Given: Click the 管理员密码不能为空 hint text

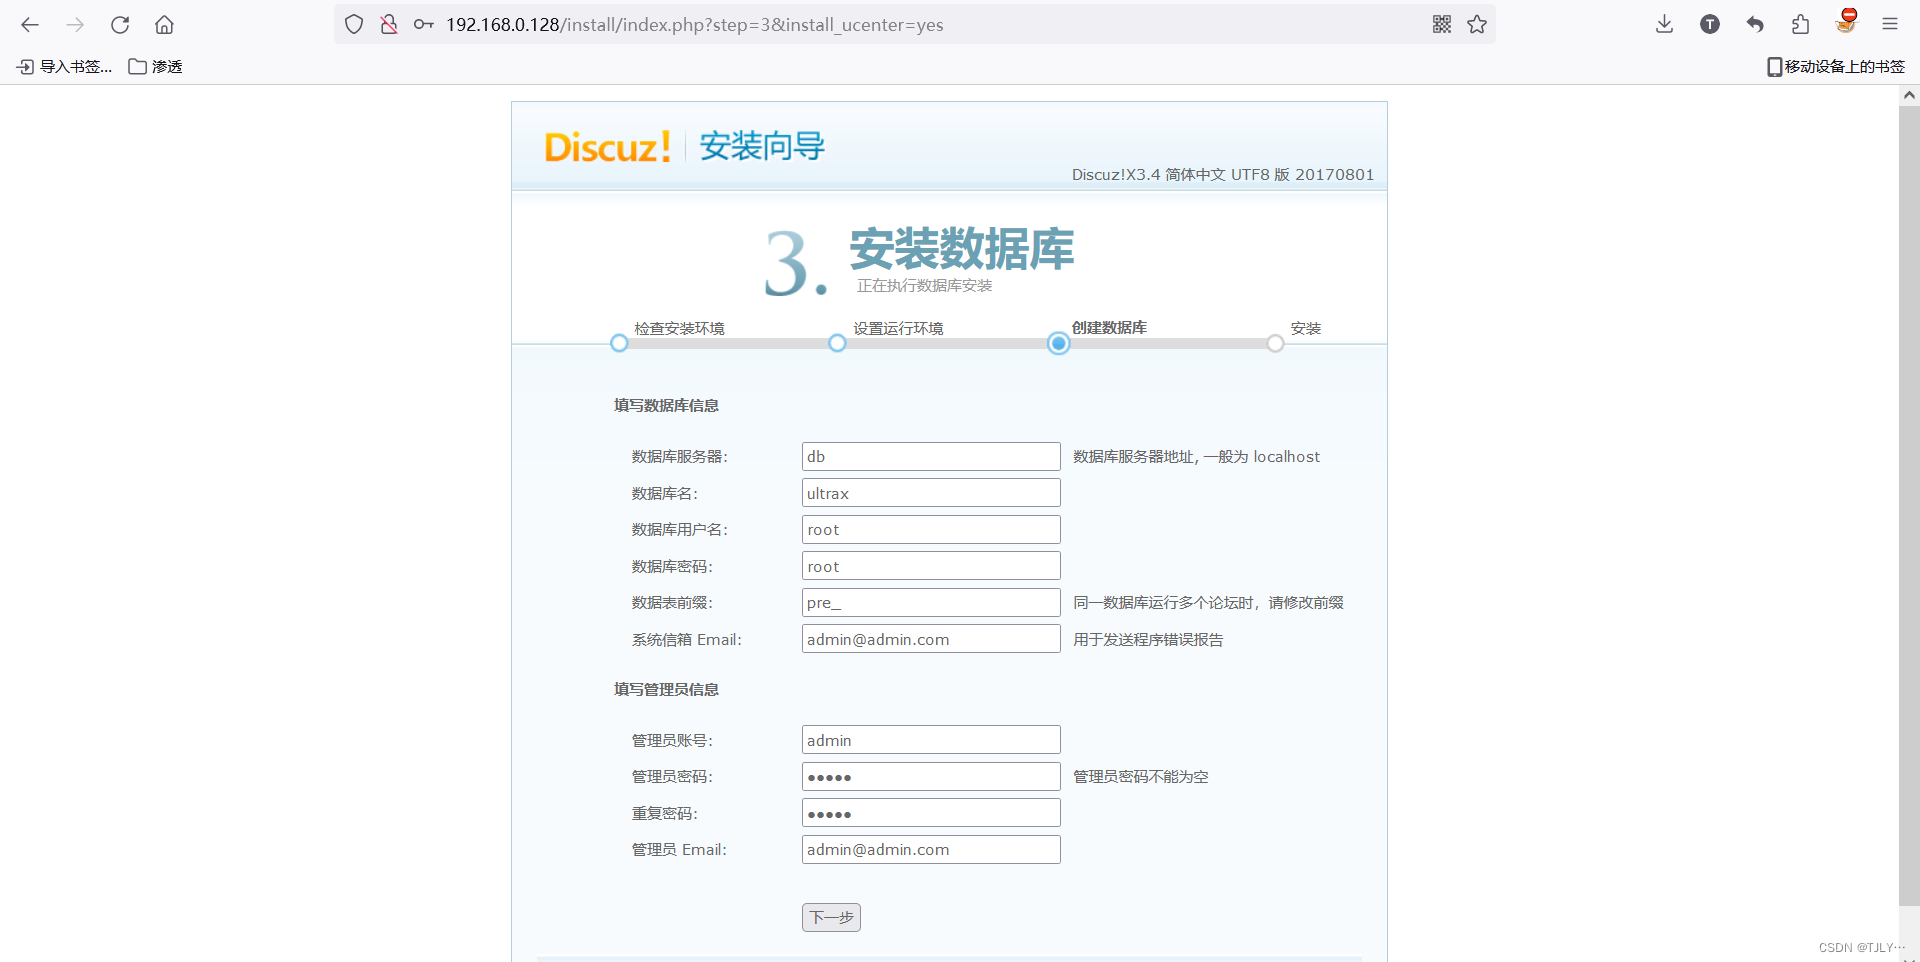Looking at the screenshot, I should pos(1141,777).
